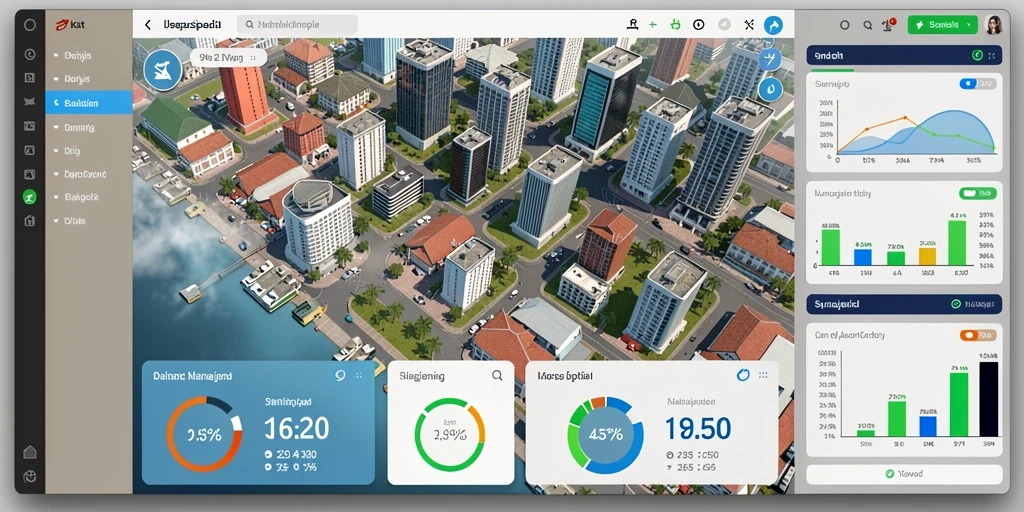Open the green top-right button dropdown arrow
Viewport: 1024px width, 512px height.
[x=968, y=25]
